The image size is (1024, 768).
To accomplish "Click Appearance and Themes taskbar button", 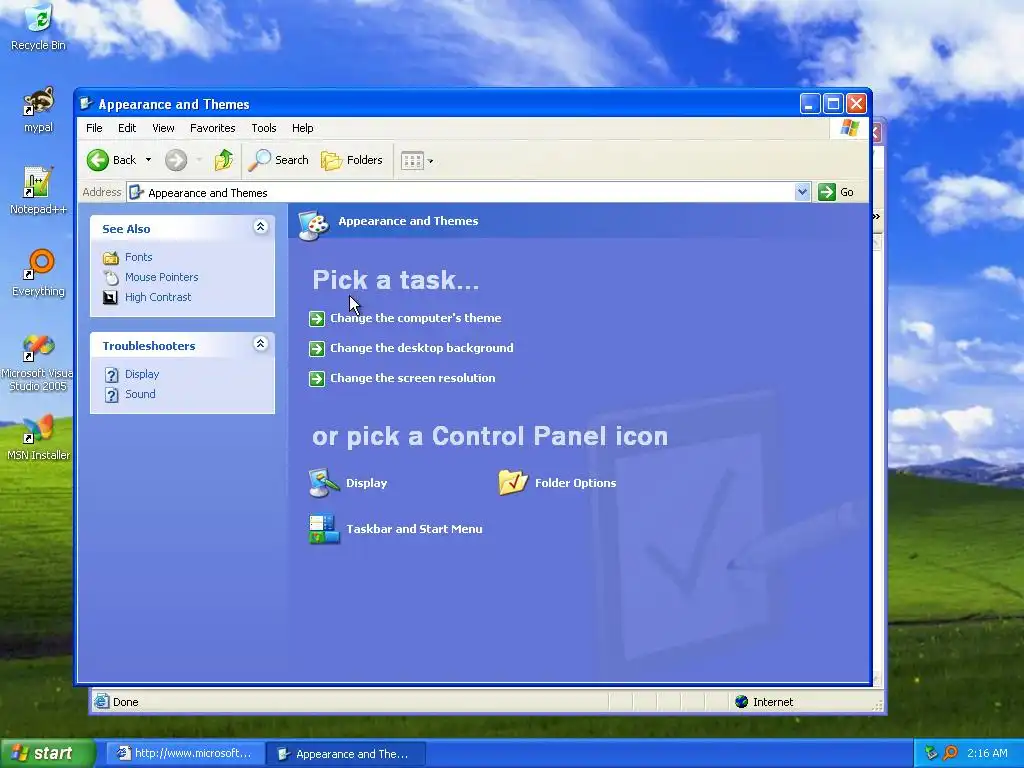I will [346, 754].
